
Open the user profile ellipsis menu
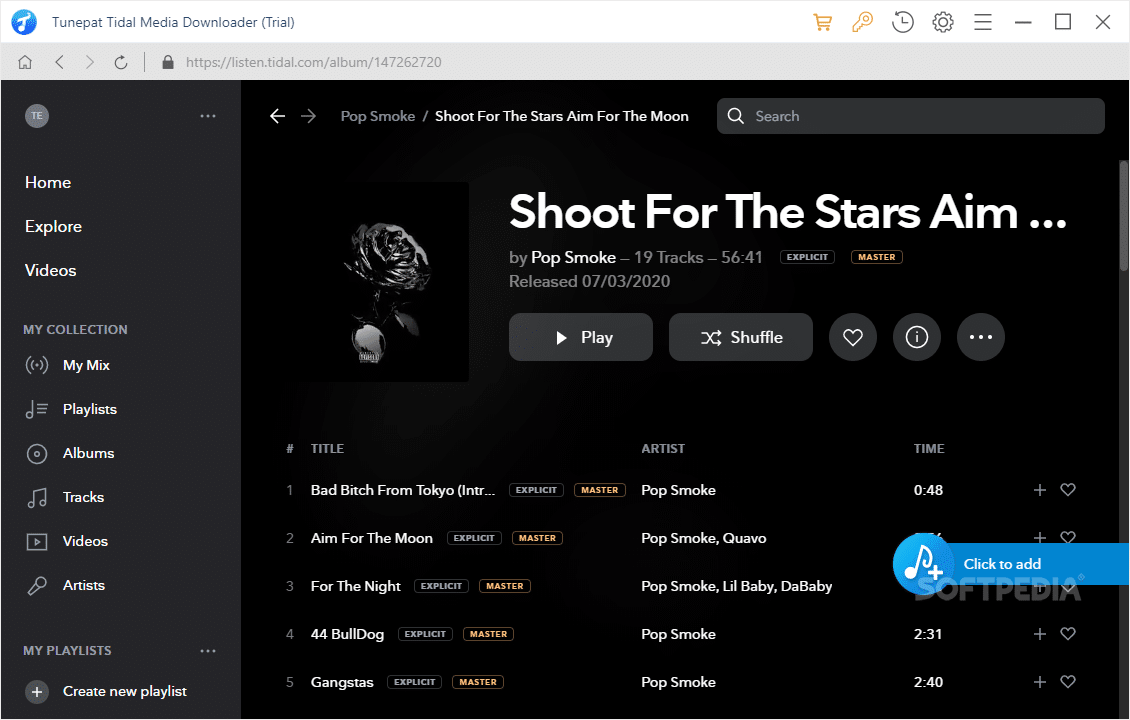(208, 116)
